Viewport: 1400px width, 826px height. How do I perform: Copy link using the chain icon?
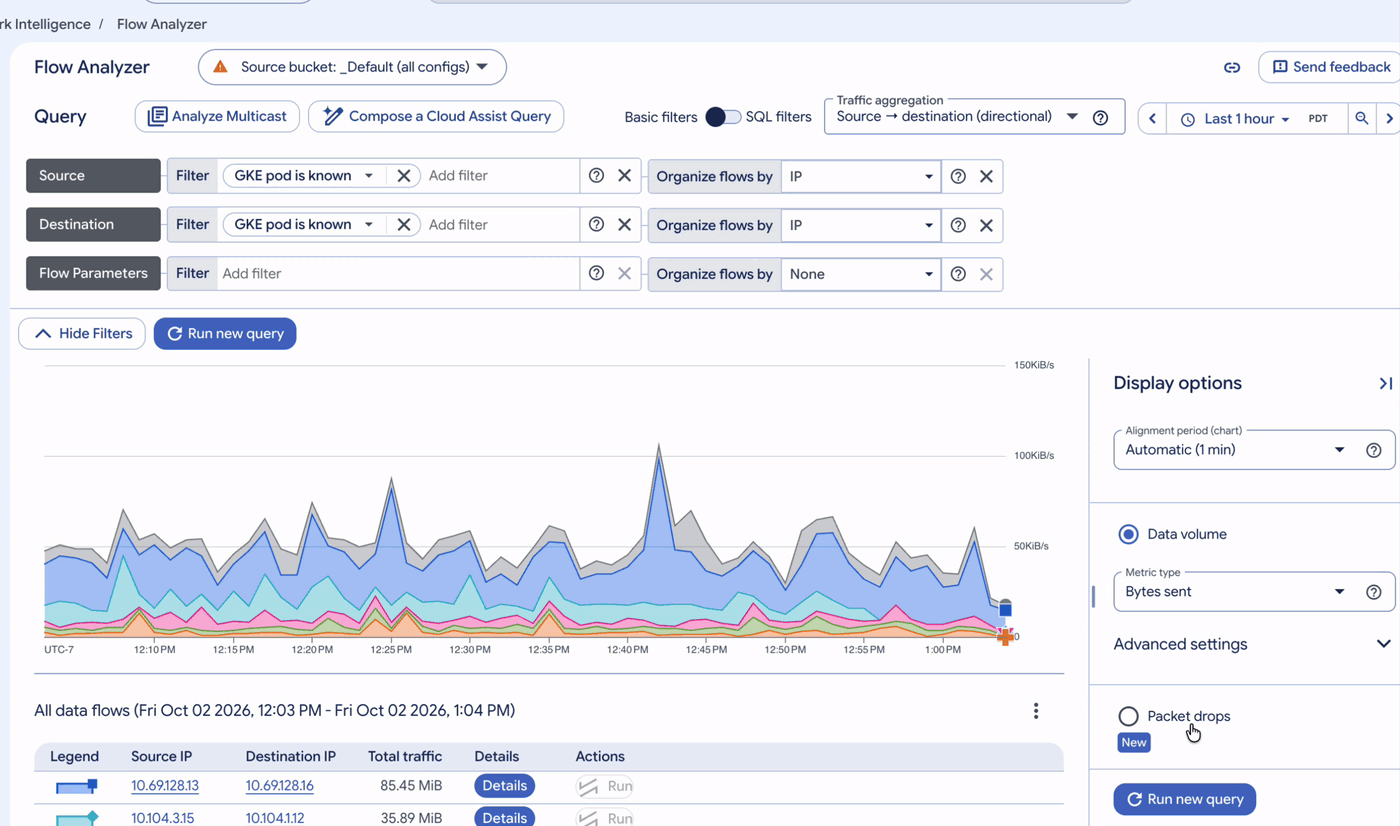pyautogui.click(x=1232, y=67)
